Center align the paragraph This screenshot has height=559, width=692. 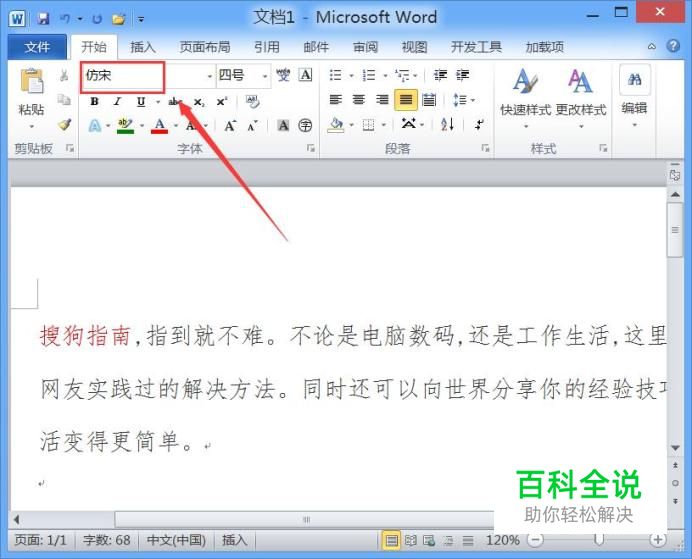(359, 100)
